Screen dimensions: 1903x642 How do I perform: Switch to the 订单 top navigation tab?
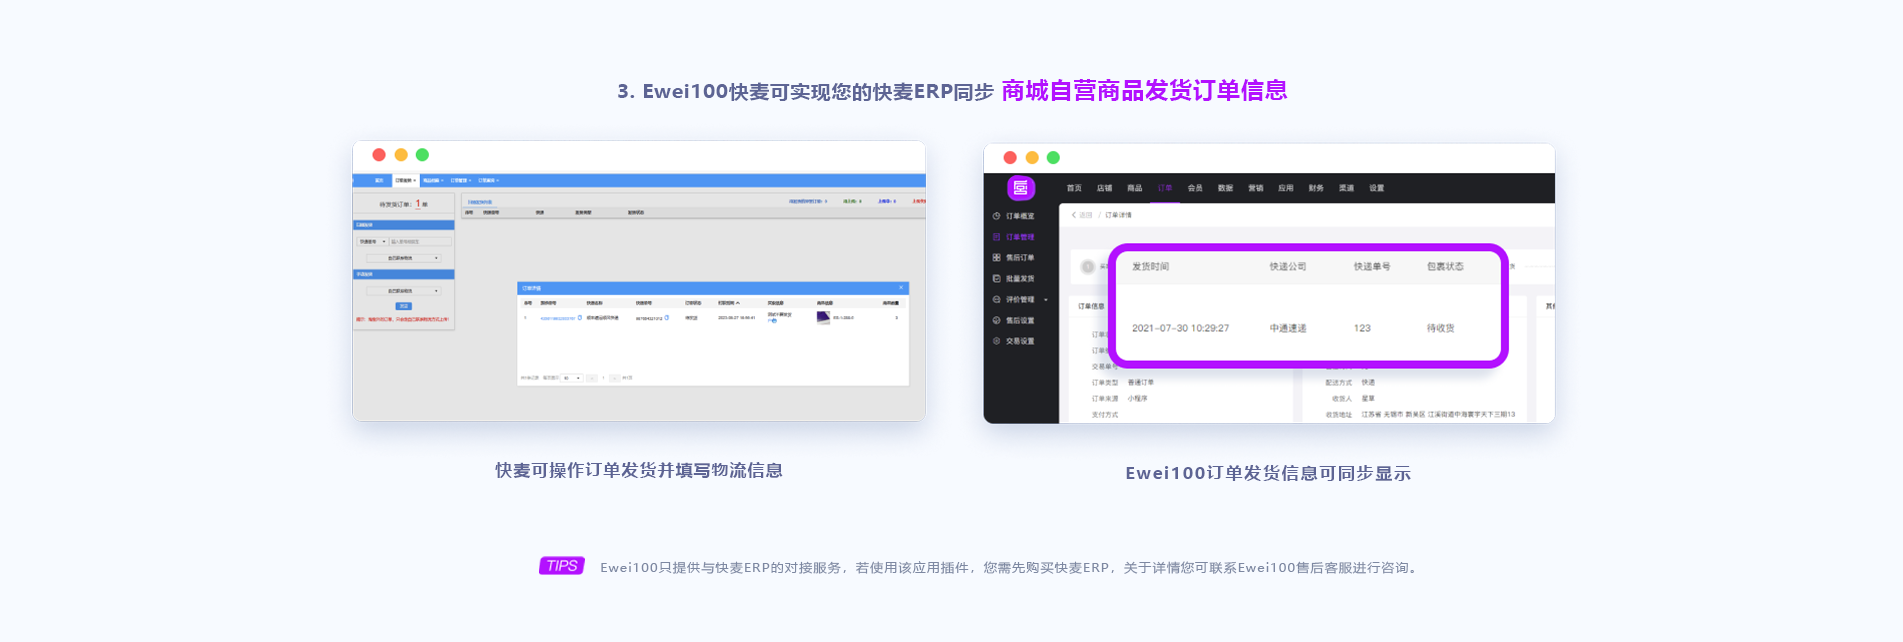(1164, 188)
